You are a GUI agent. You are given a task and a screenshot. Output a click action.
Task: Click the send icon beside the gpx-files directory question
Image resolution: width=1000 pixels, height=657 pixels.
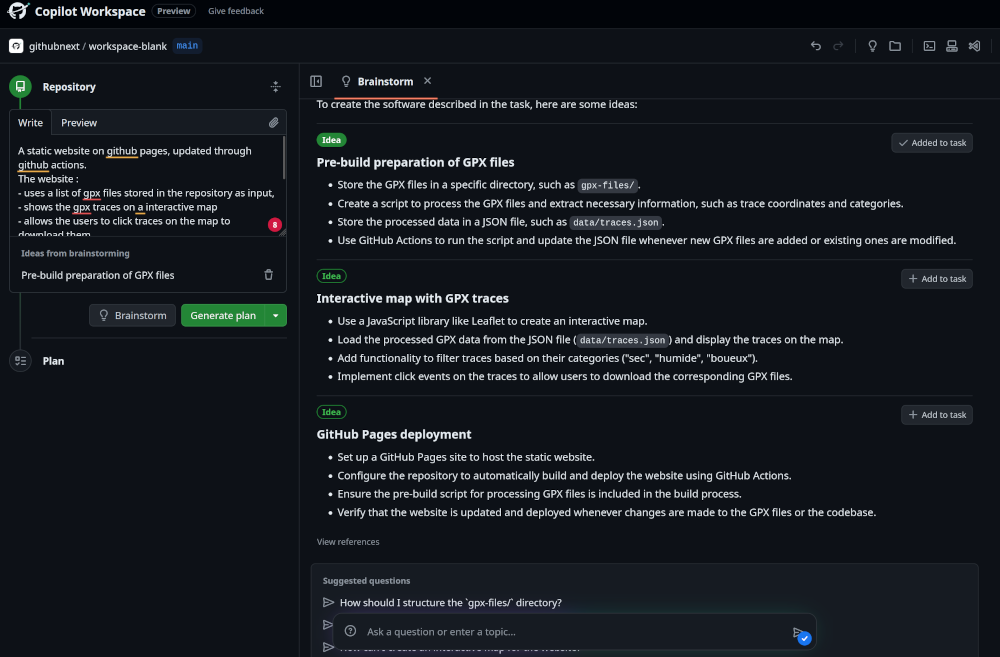pos(328,602)
